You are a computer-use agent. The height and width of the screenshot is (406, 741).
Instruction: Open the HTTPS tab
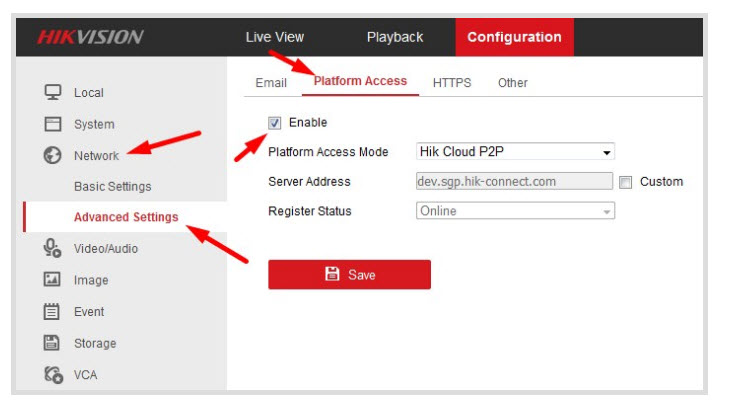pyautogui.click(x=452, y=83)
